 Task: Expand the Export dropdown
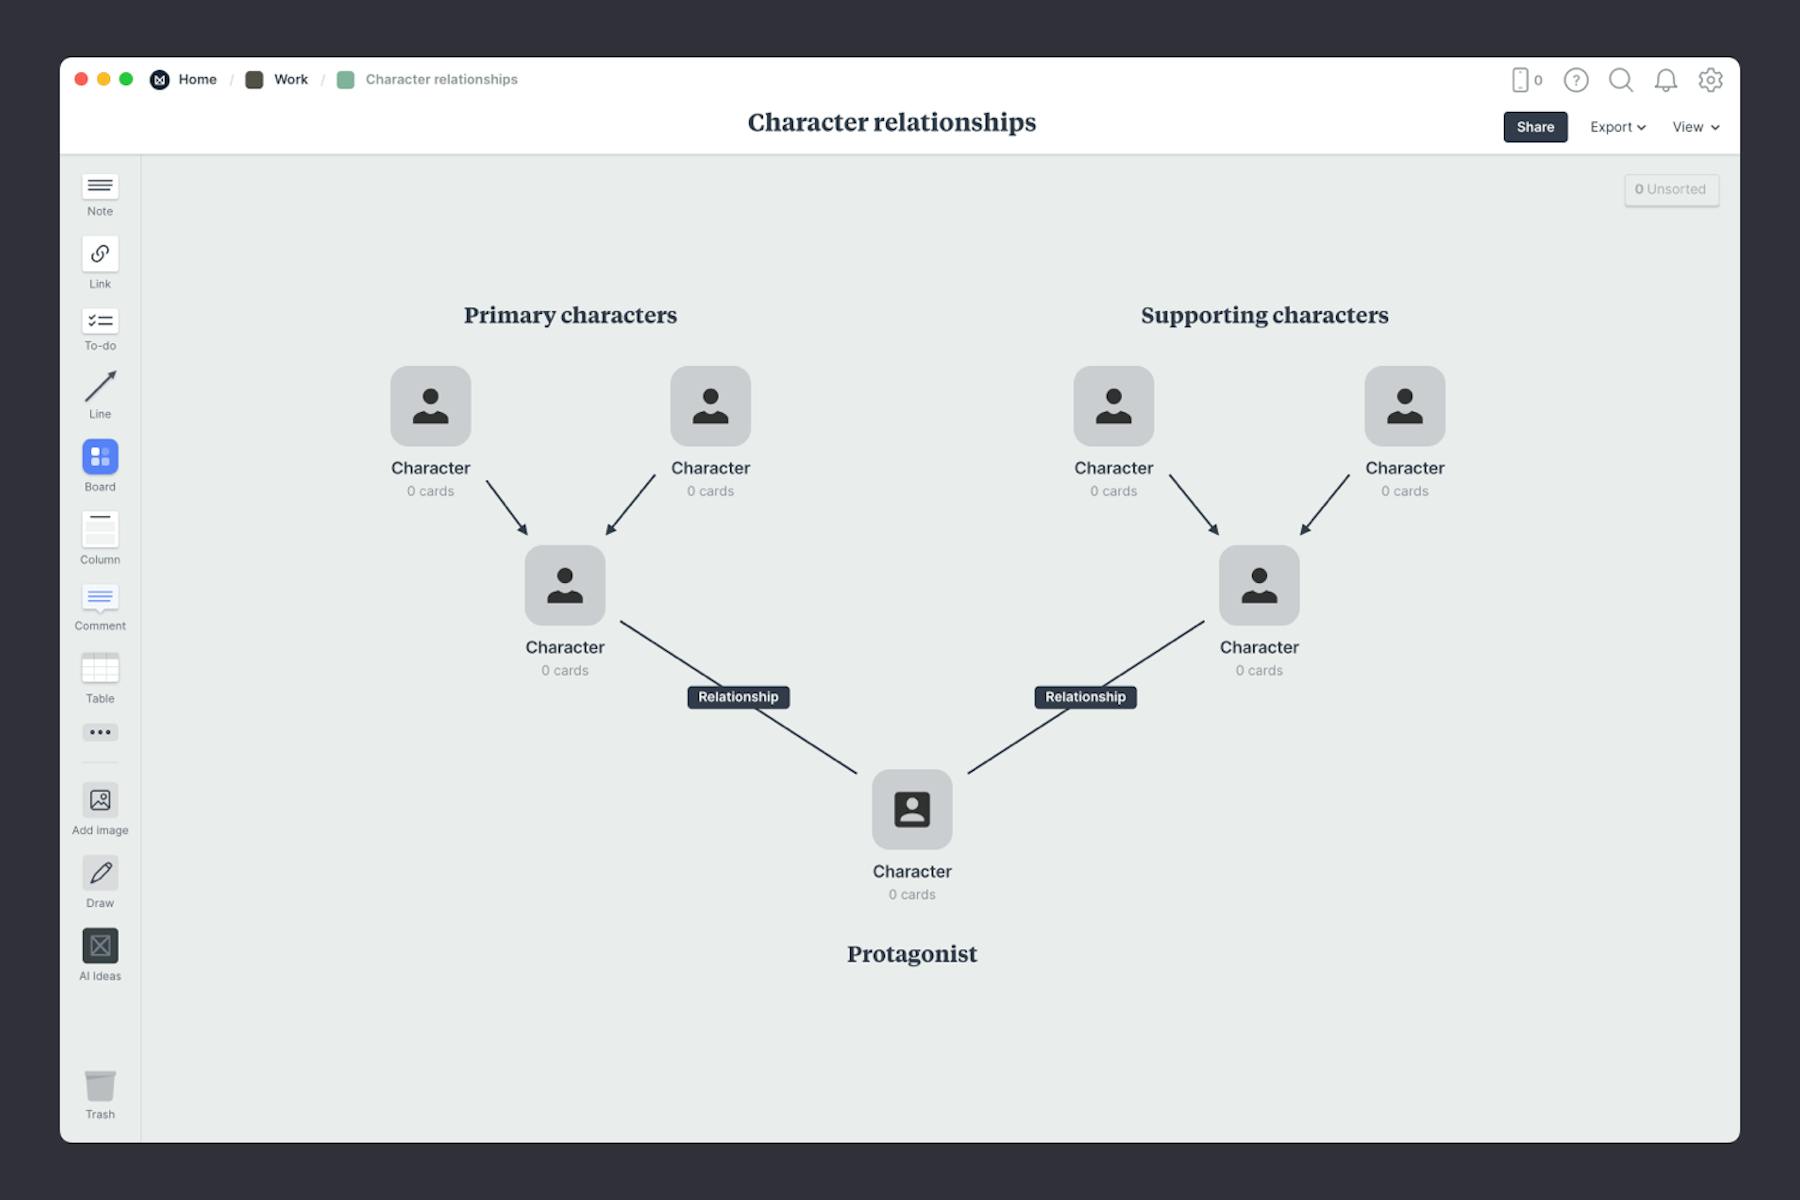click(x=1617, y=127)
